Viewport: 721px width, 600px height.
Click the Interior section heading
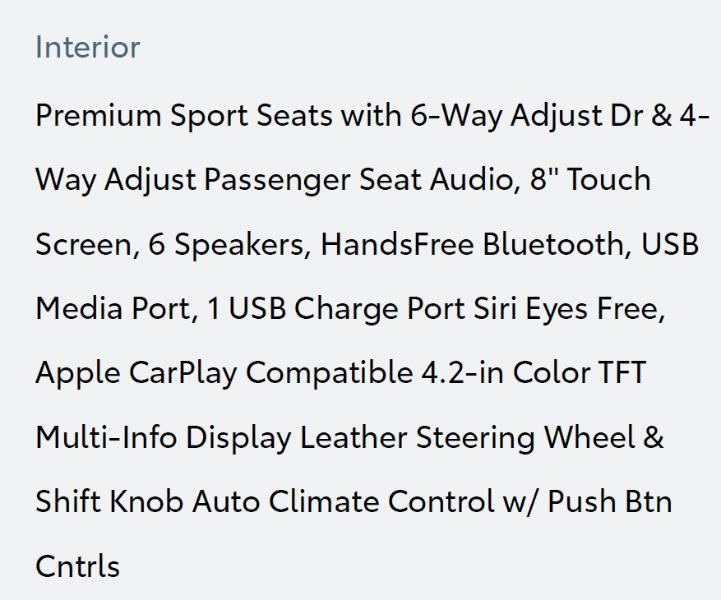(x=88, y=48)
